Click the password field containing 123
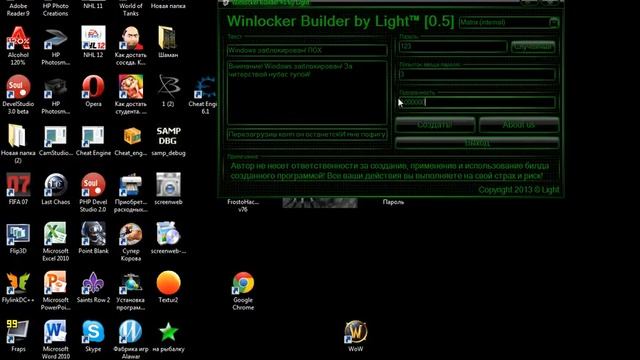 tap(453, 47)
